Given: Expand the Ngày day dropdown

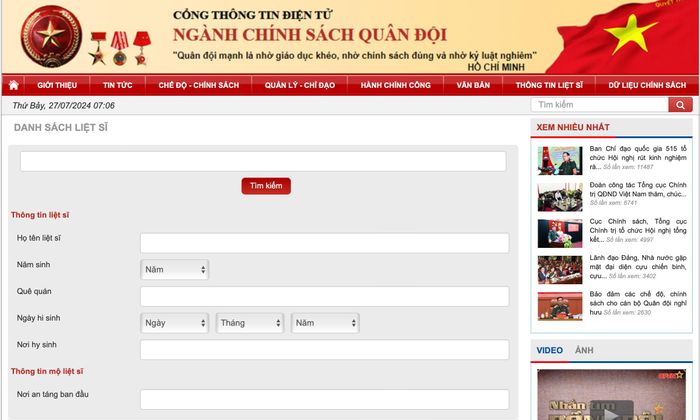Looking at the screenshot, I should pos(175,323).
